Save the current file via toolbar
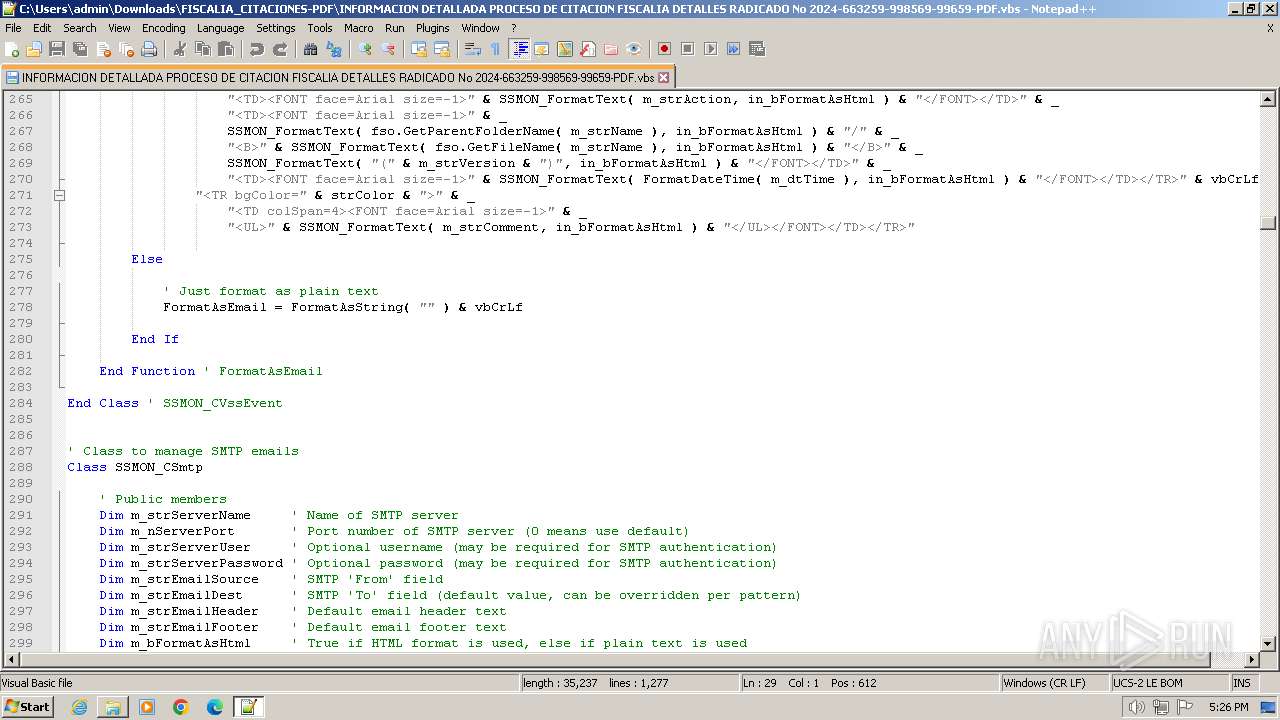Viewport: 1280px width, 720px height. [x=57, y=49]
